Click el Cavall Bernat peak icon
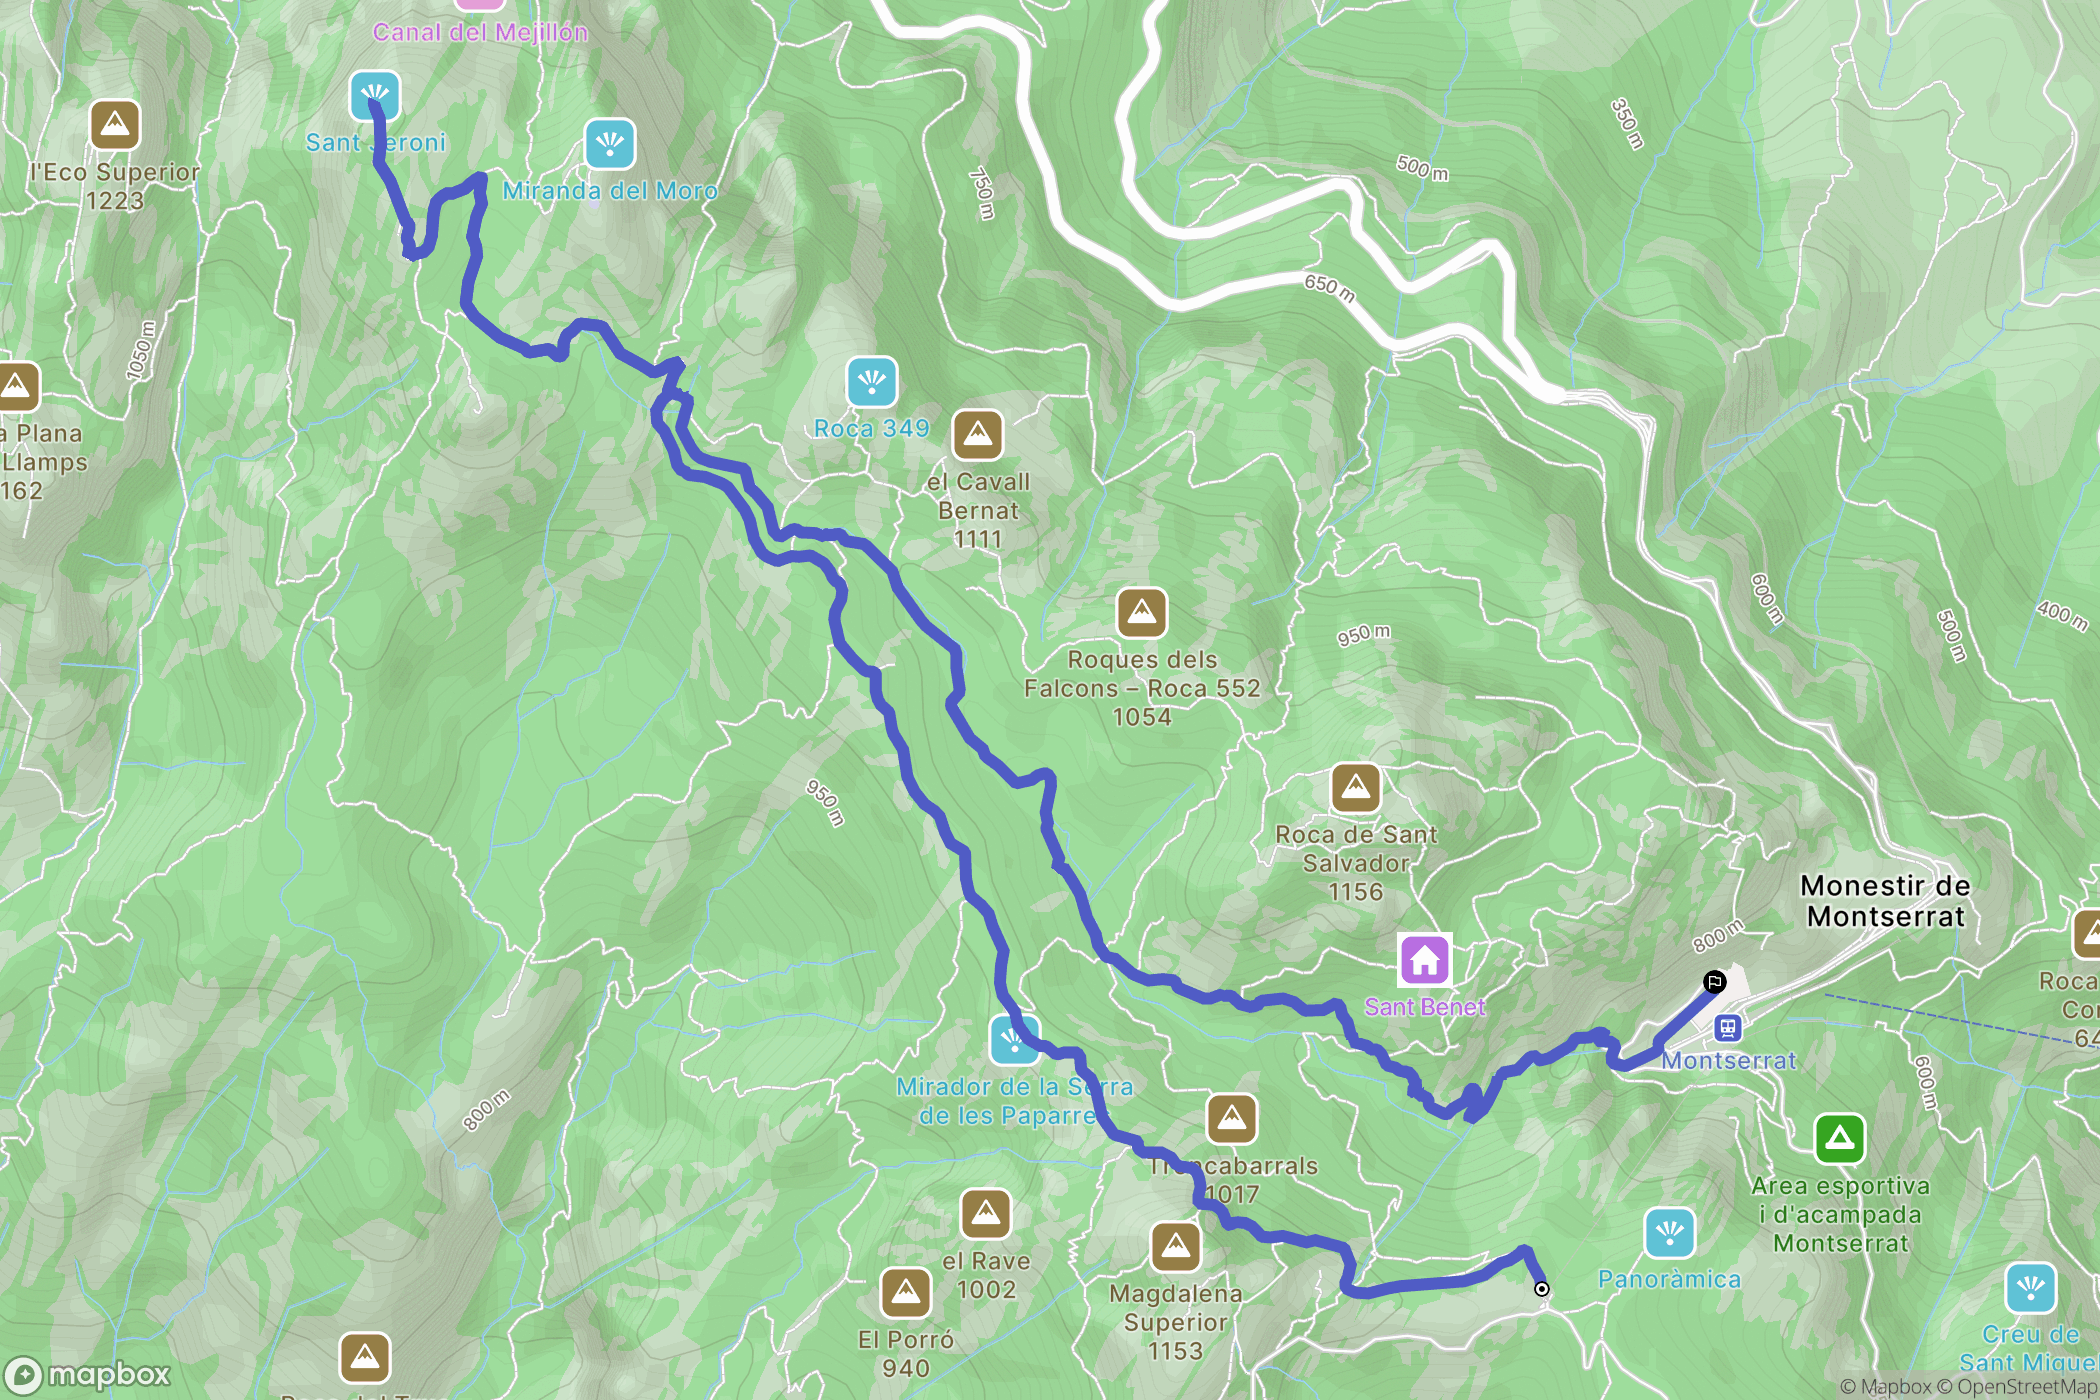Viewport: 2100px width, 1400px height. pos(978,435)
